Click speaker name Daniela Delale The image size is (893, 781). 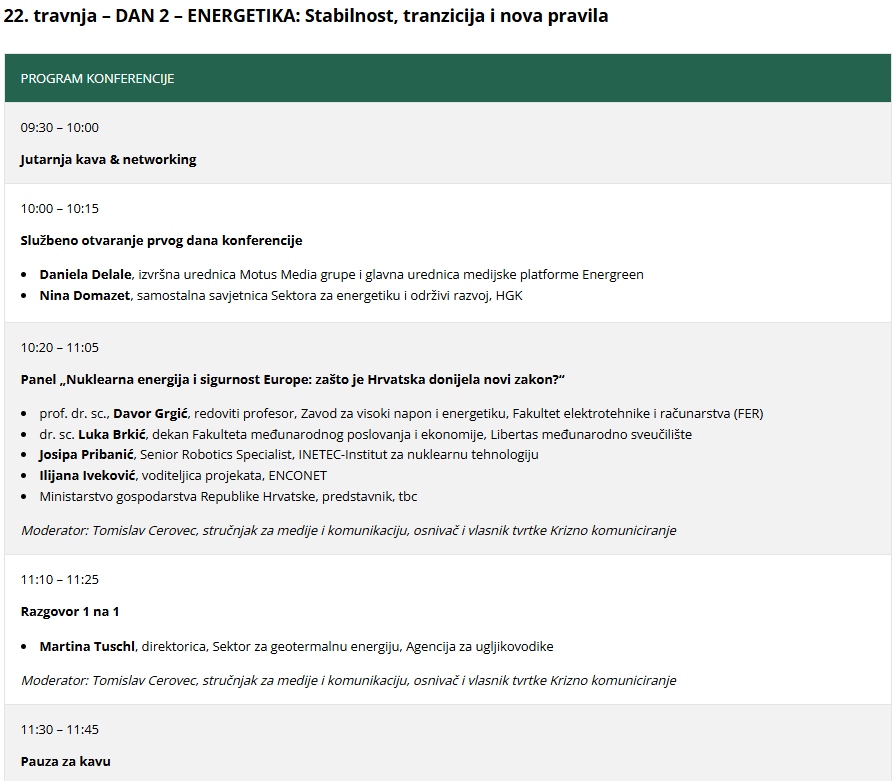(85, 274)
